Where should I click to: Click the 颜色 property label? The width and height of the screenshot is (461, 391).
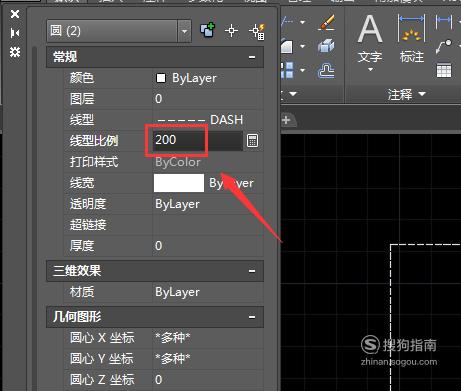click(82, 78)
